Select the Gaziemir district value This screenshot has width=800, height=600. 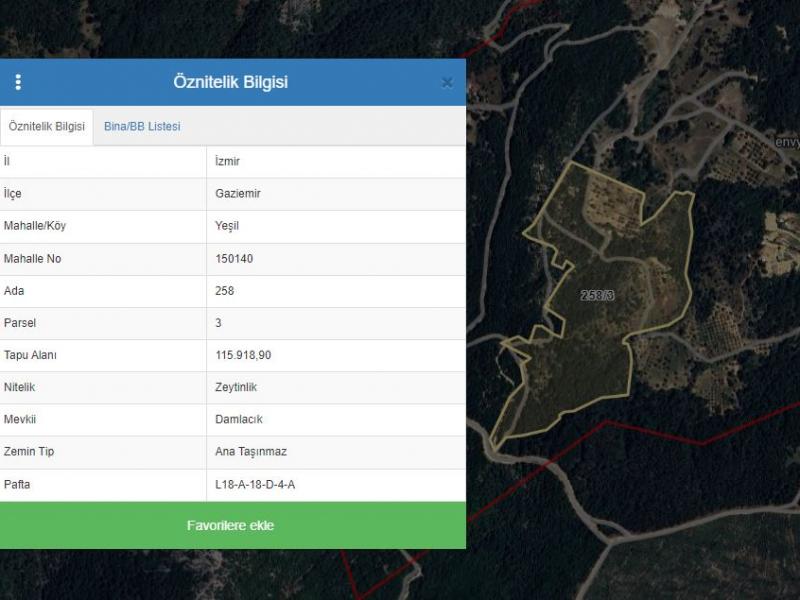(238, 194)
